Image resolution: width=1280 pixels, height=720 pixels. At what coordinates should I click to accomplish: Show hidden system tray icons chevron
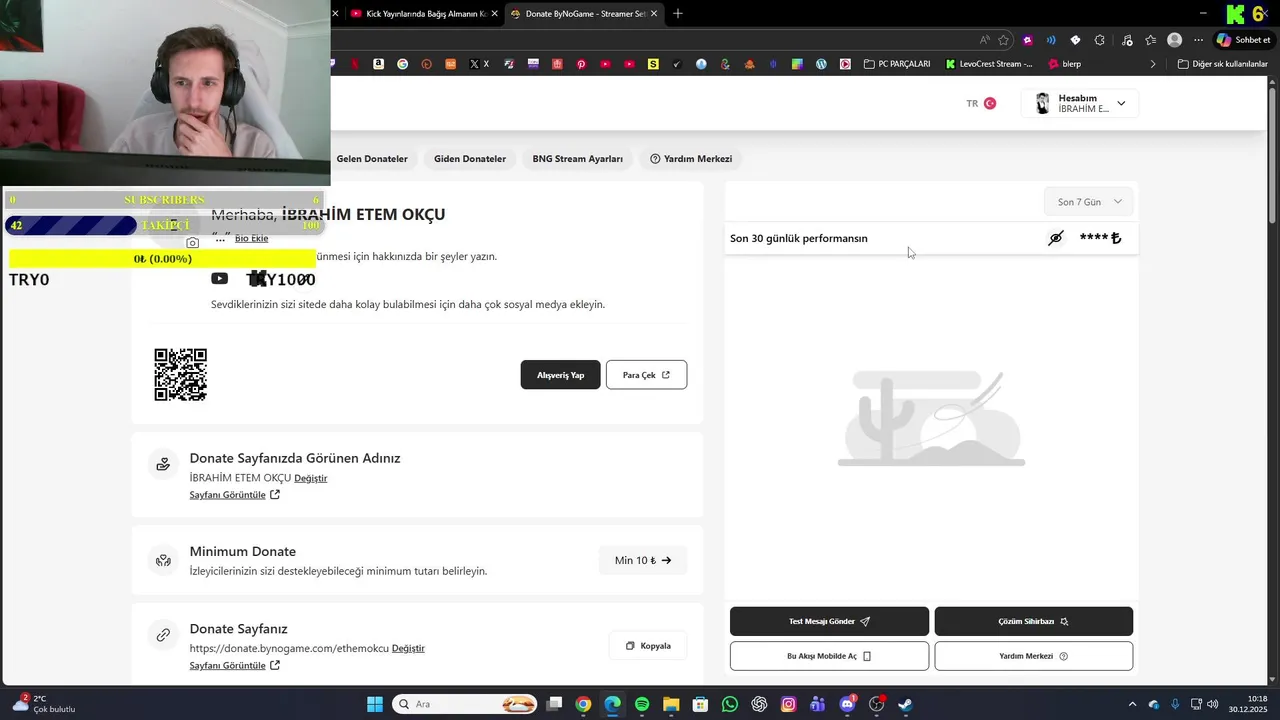(1132, 704)
